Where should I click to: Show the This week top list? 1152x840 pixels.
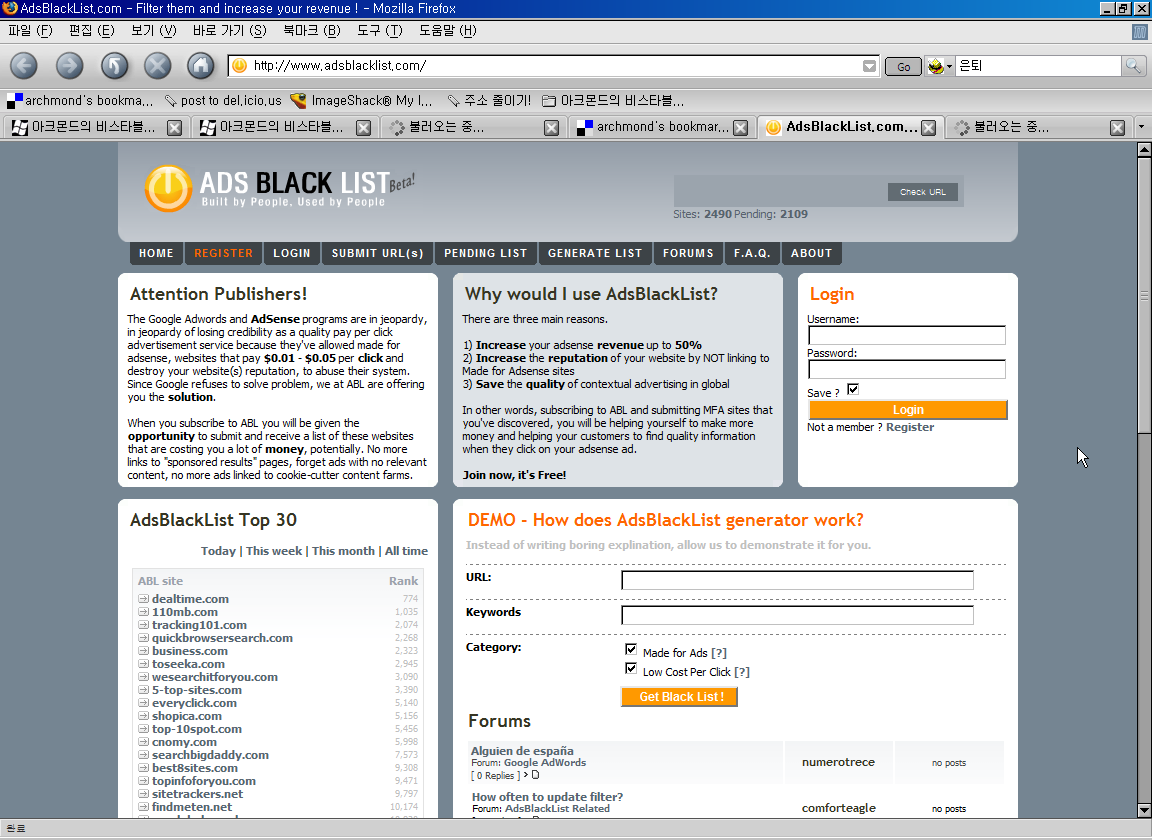pos(274,551)
